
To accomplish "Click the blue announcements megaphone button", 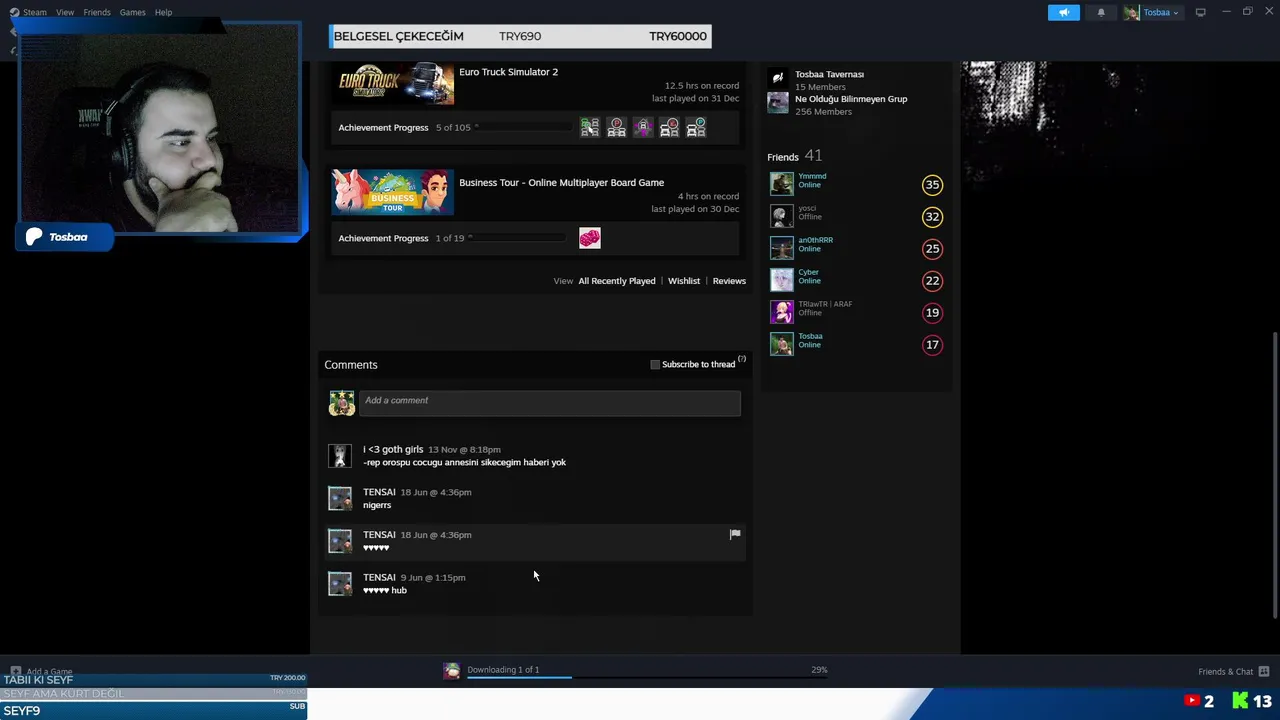I will coord(1063,12).
